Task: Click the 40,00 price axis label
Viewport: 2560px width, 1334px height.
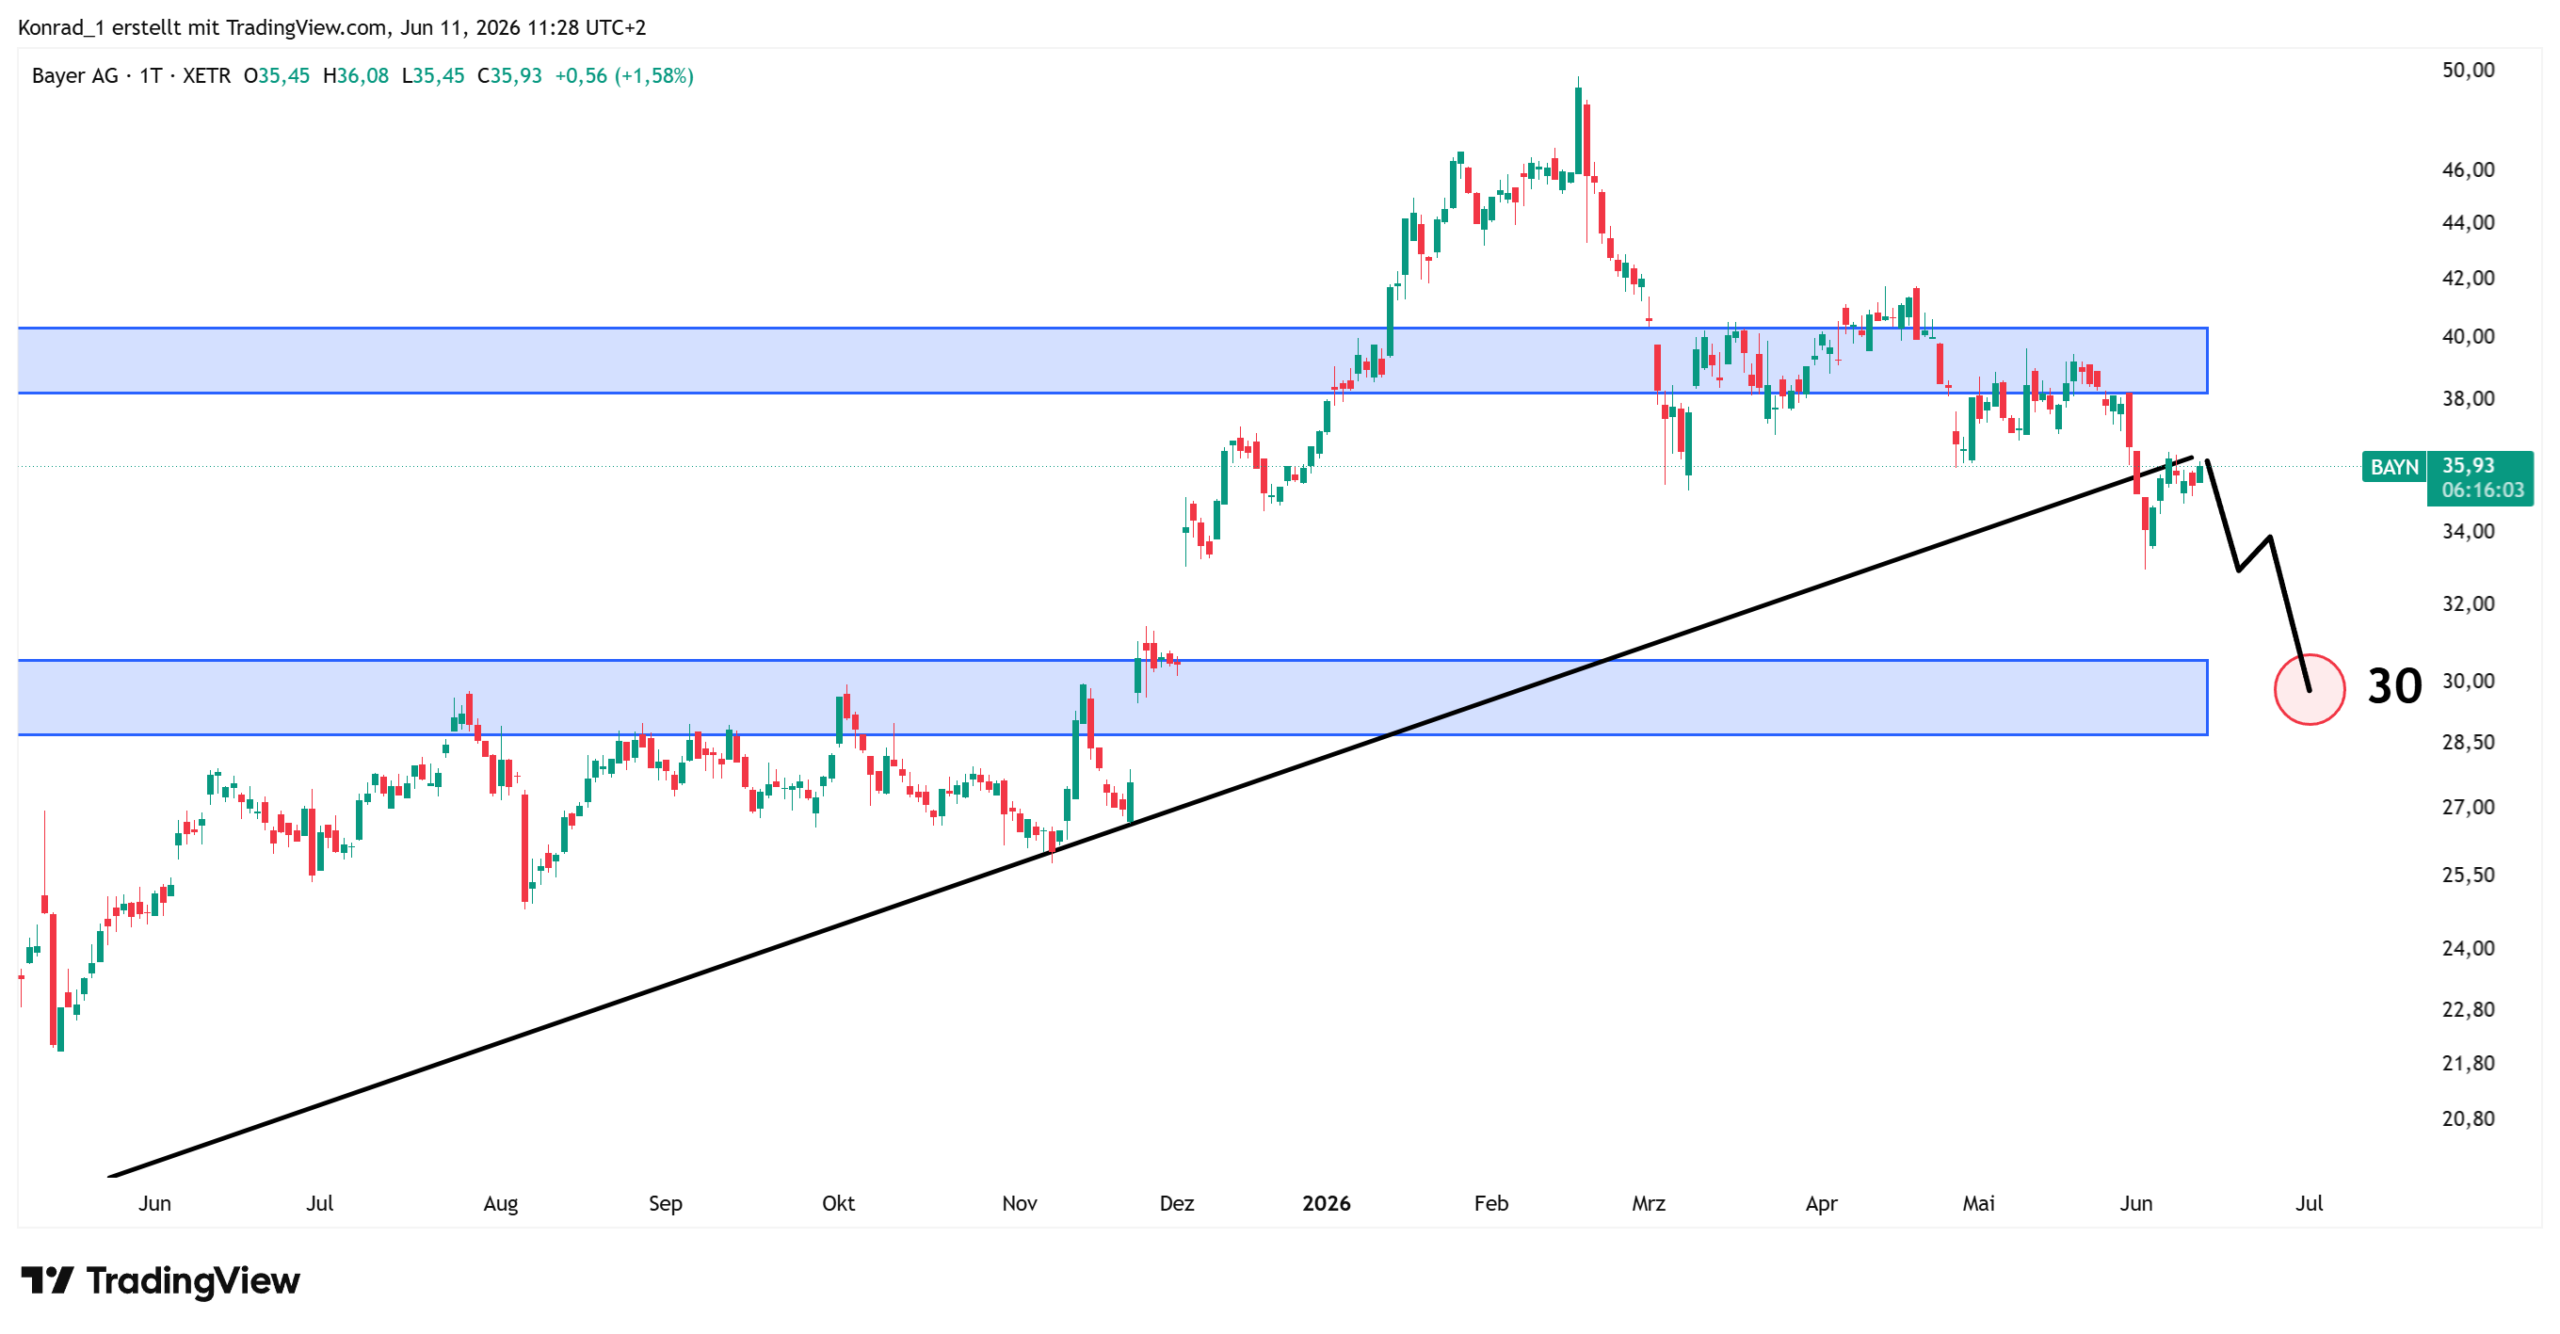Action: click(x=2468, y=337)
